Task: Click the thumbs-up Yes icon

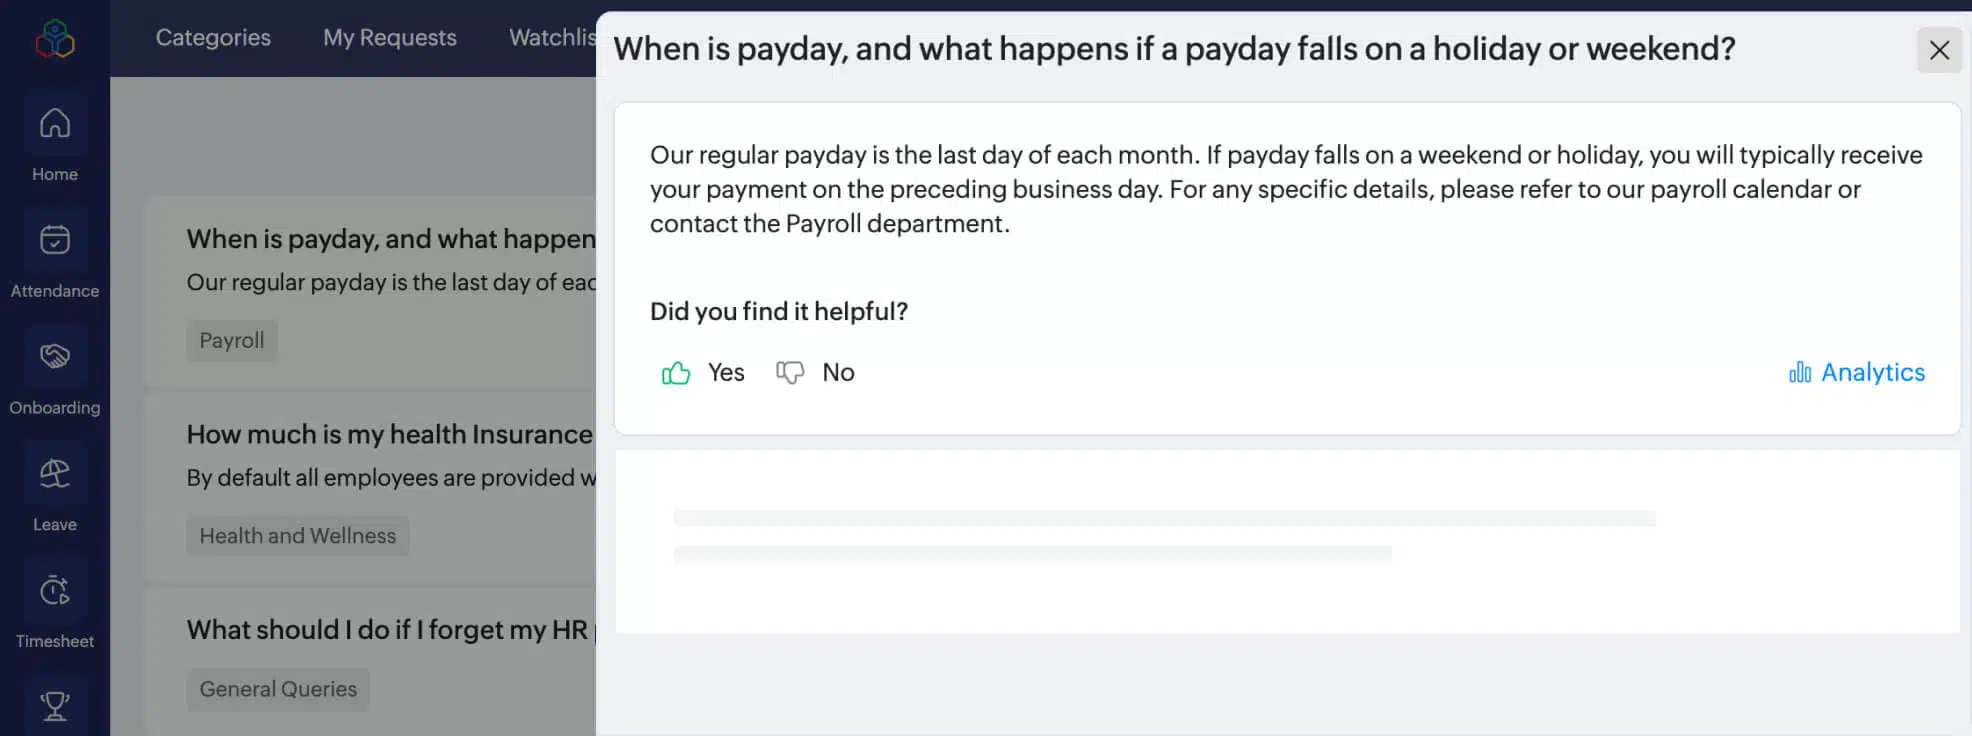Action: 676,373
